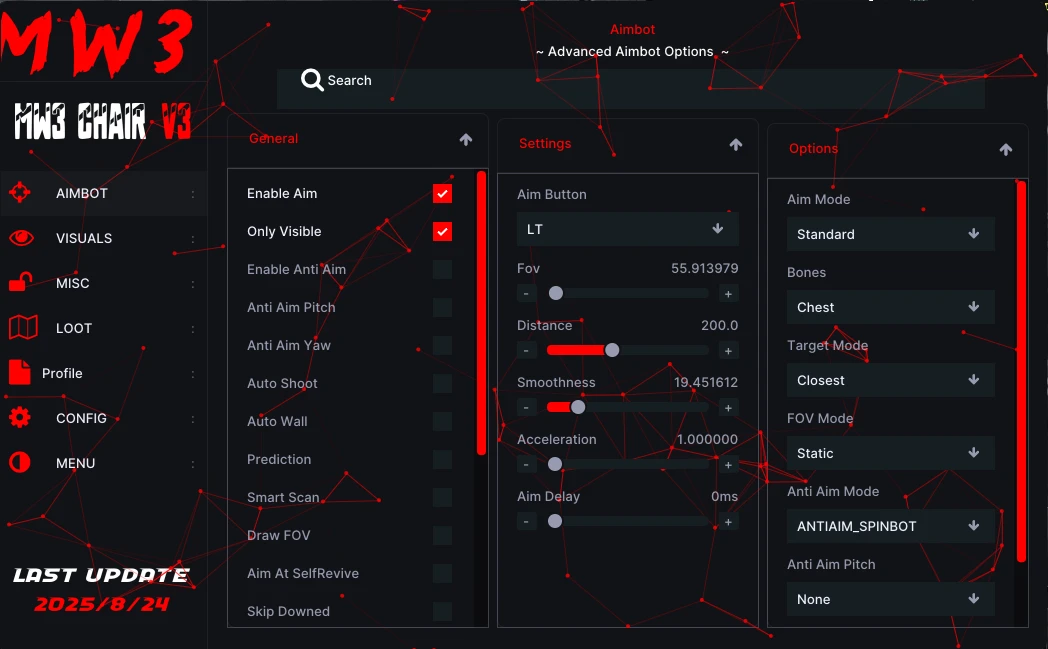Image resolution: width=1048 pixels, height=649 pixels.
Task: Uncheck the Enable Aim checkbox
Action: point(442,193)
